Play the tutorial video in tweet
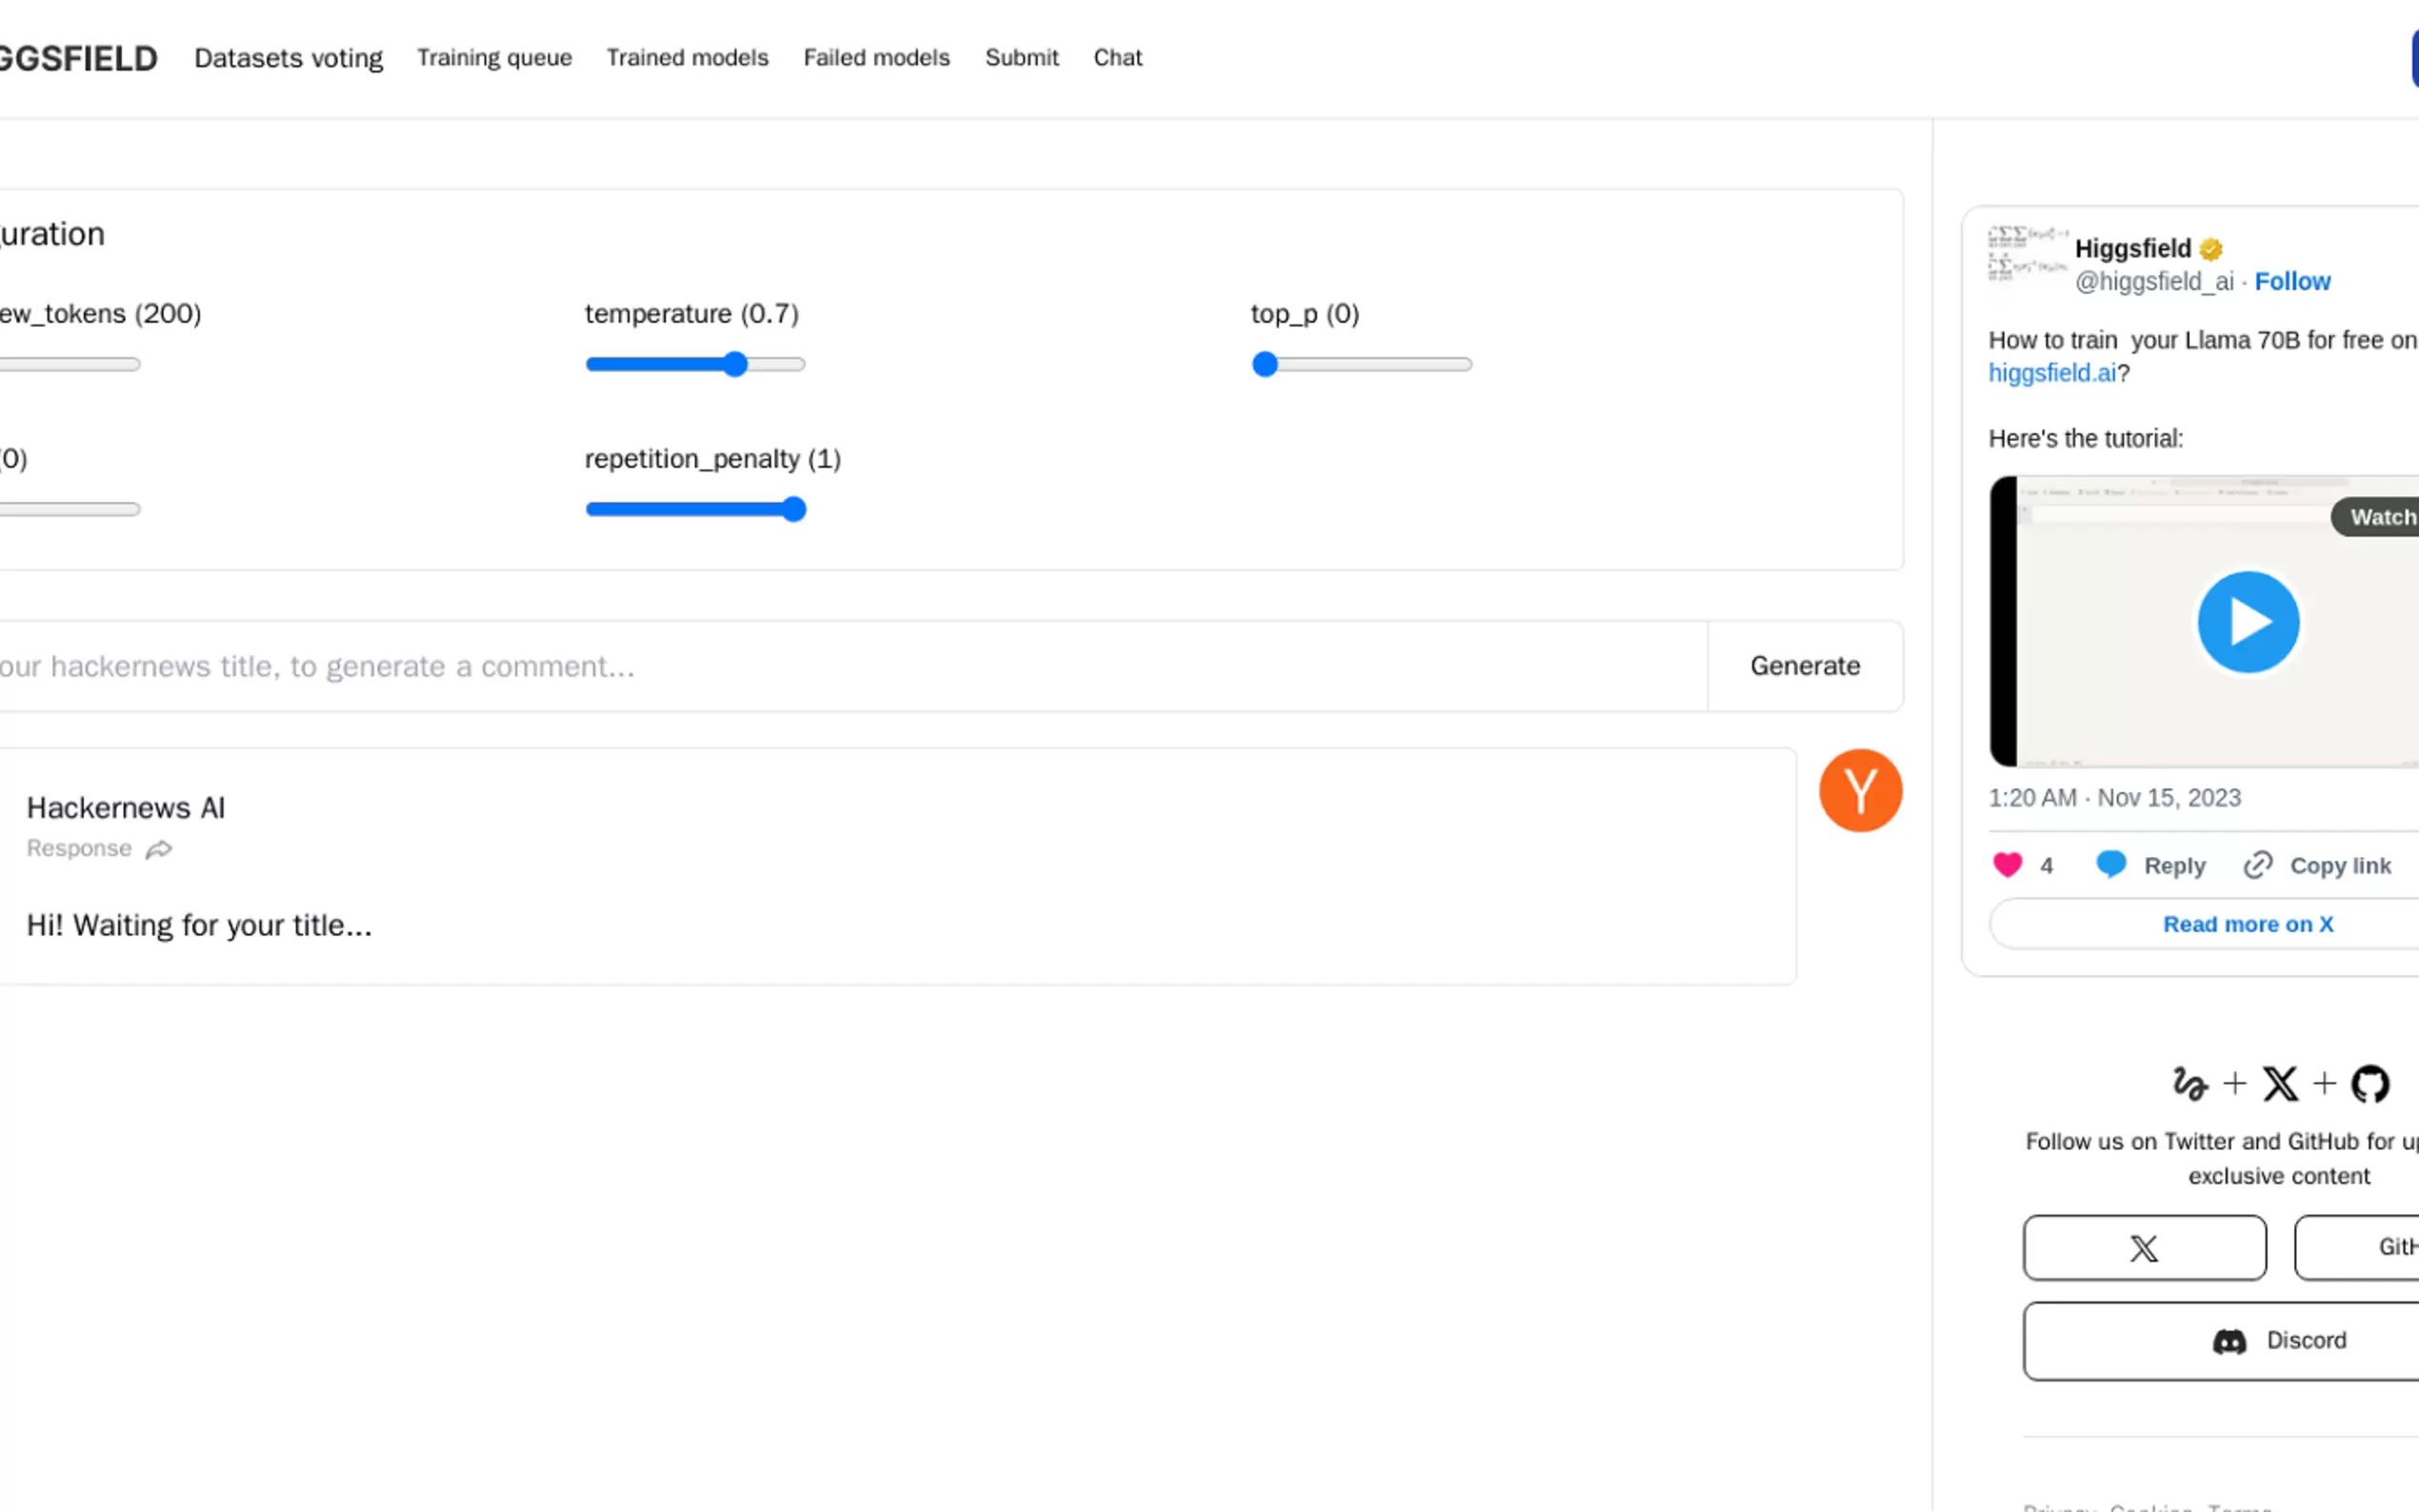The width and height of the screenshot is (2419, 1512). pos(2247,622)
